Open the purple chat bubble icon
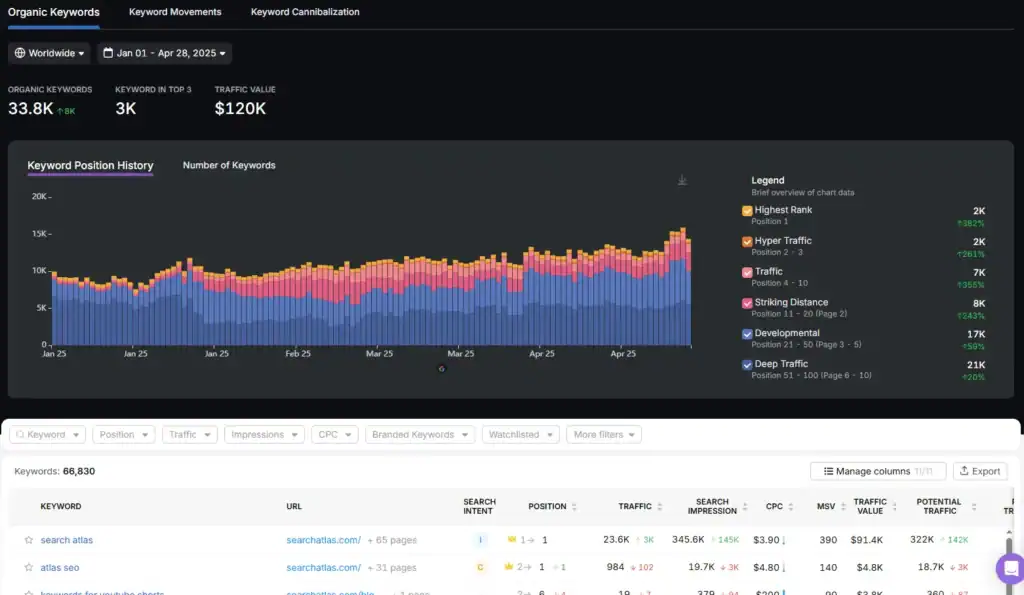1024x595 pixels. [x=1009, y=568]
